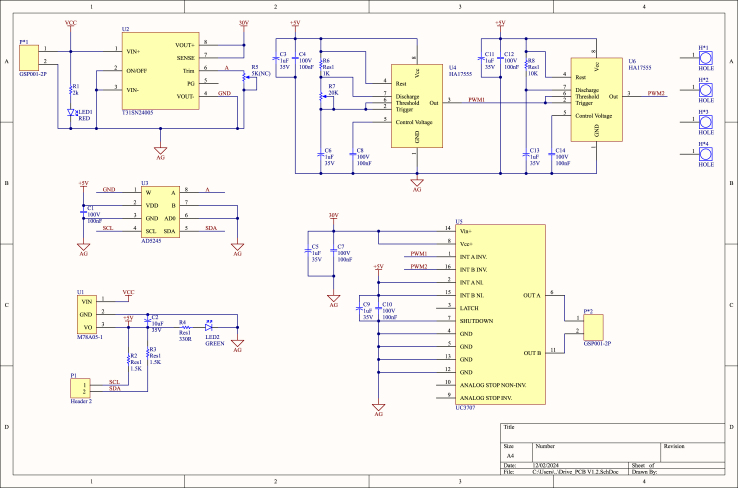
Task: Click the SENSE pin label on U2
Action: click(x=185, y=58)
